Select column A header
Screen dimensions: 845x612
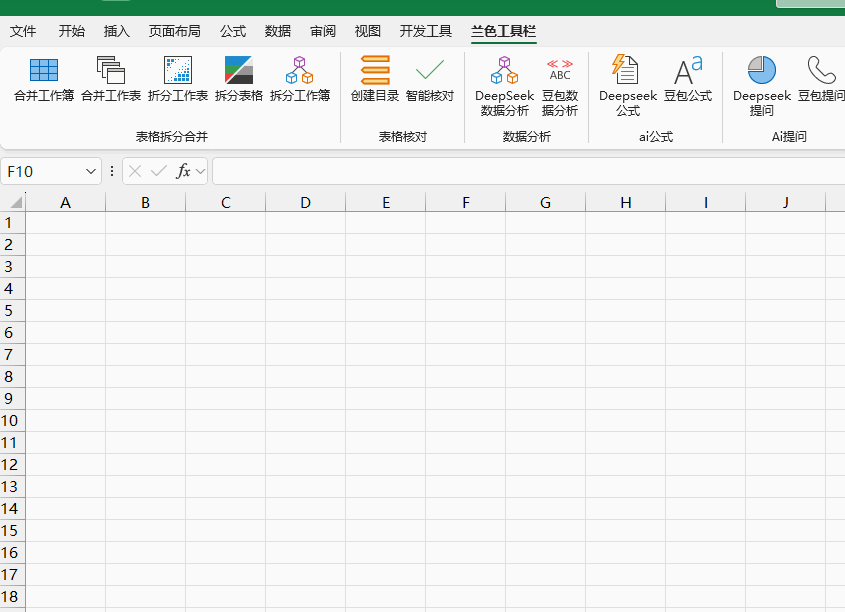[65, 203]
